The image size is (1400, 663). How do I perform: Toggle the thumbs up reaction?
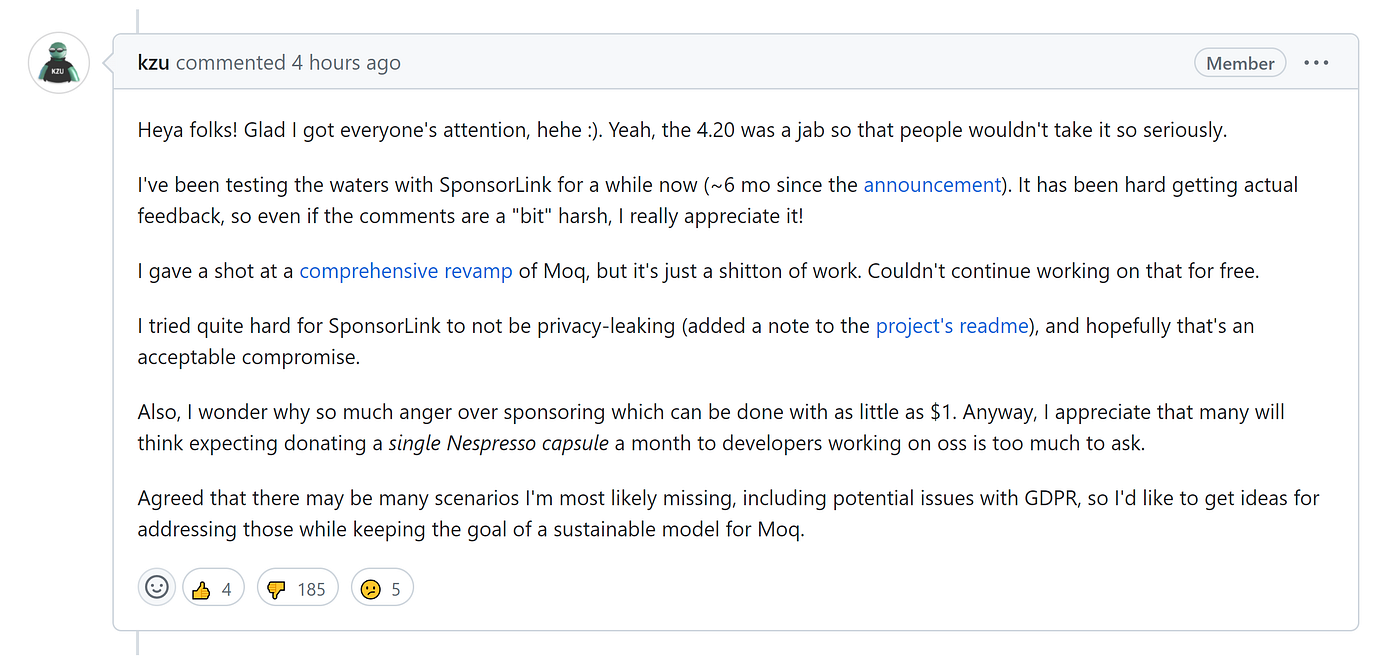[213, 589]
